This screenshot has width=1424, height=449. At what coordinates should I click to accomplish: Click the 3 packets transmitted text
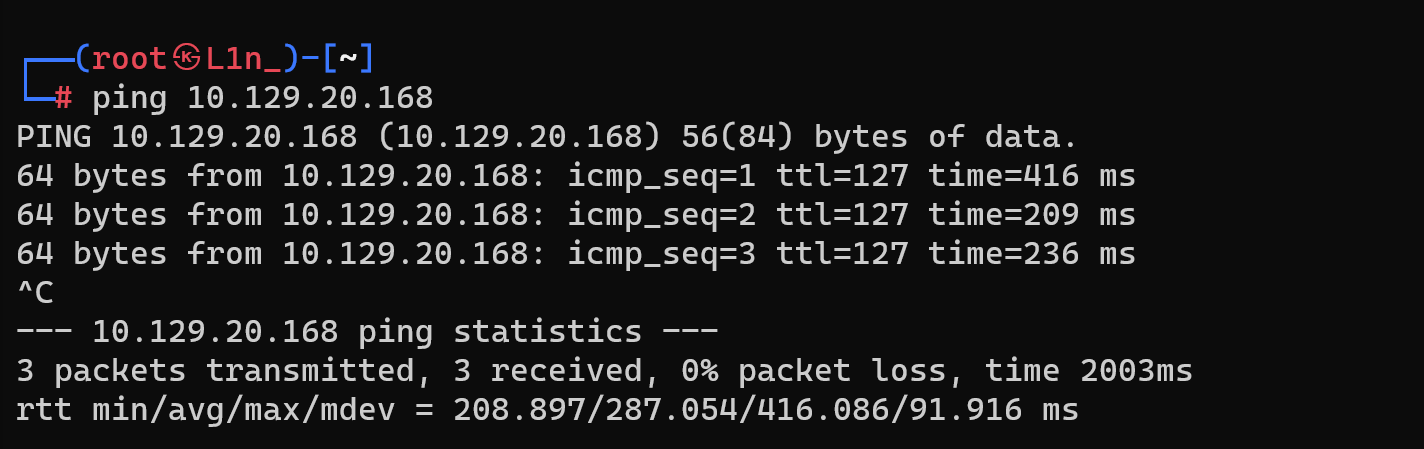click(215, 372)
